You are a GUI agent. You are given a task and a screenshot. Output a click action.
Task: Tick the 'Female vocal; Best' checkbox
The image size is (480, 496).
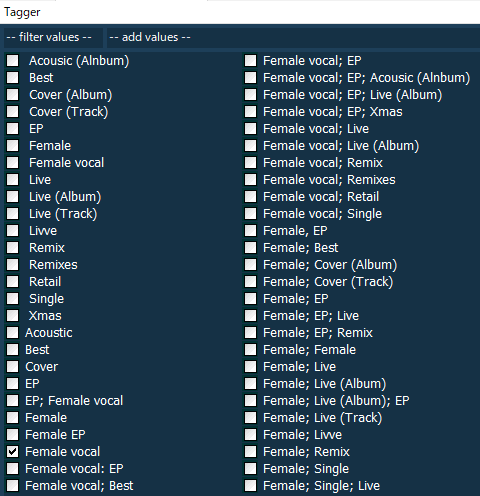point(13,485)
